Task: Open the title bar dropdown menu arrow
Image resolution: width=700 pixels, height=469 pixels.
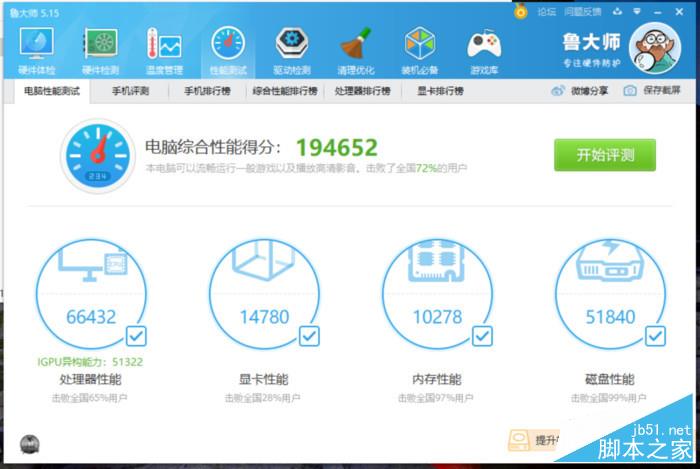Action: tap(637, 12)
